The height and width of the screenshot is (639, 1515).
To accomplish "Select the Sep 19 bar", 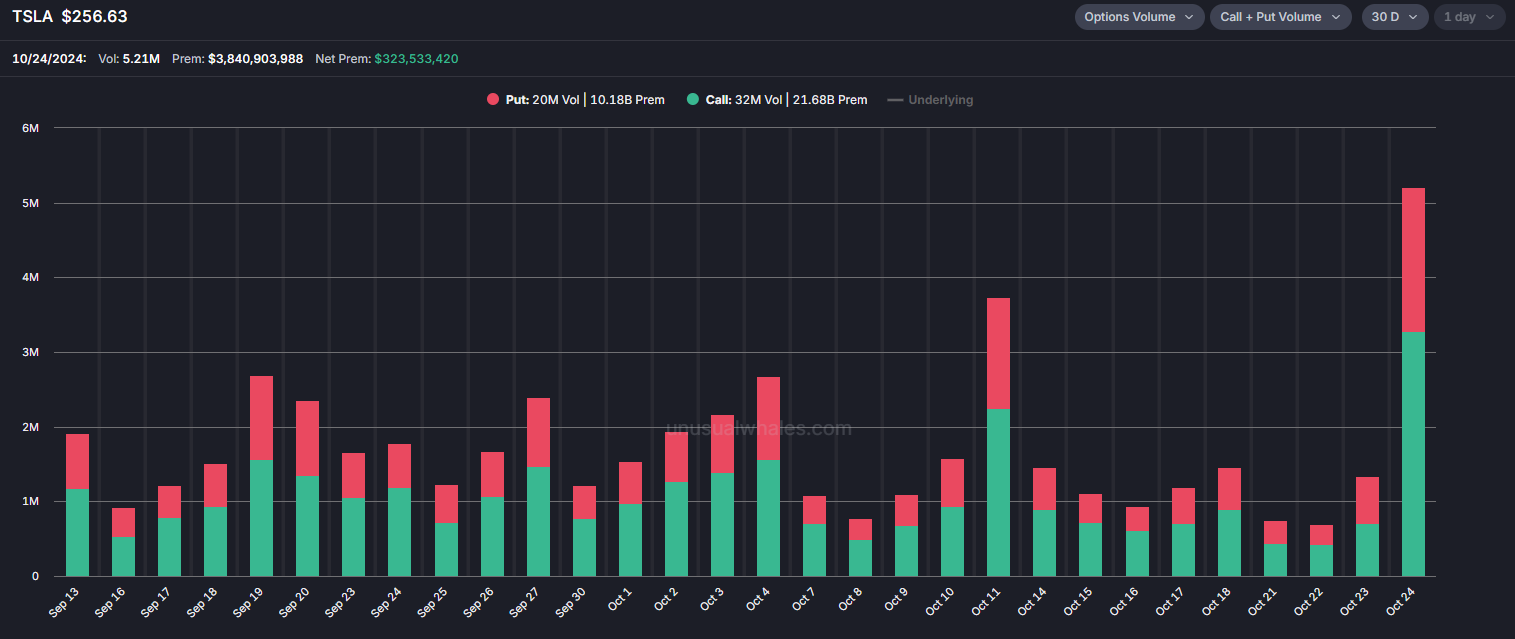I will click(261, 476).
